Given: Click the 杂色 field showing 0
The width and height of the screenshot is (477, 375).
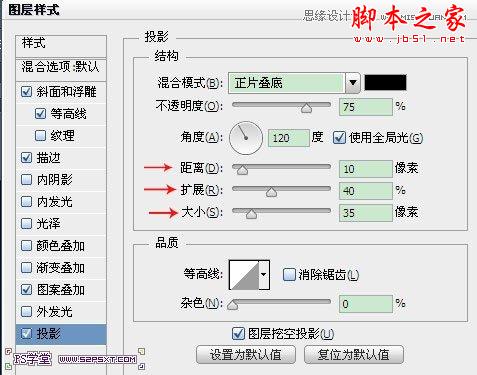Looking at the screenshot, I should click(366, 304).
